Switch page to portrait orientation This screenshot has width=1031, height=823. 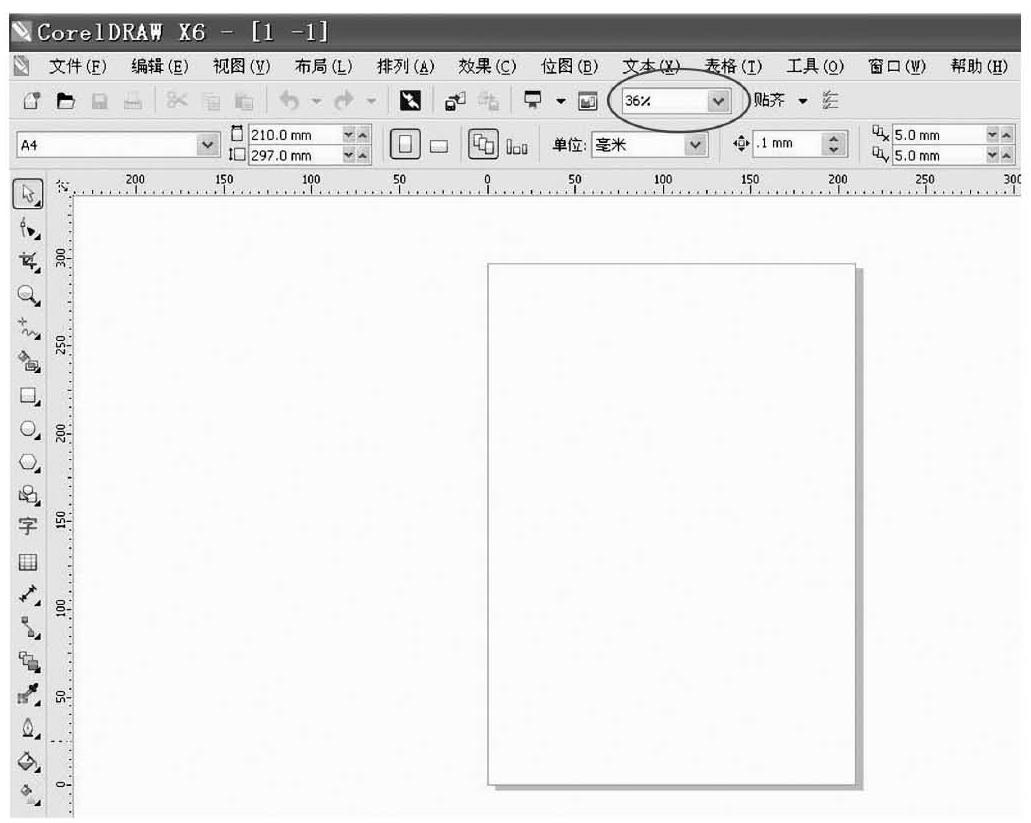[408, 145]
